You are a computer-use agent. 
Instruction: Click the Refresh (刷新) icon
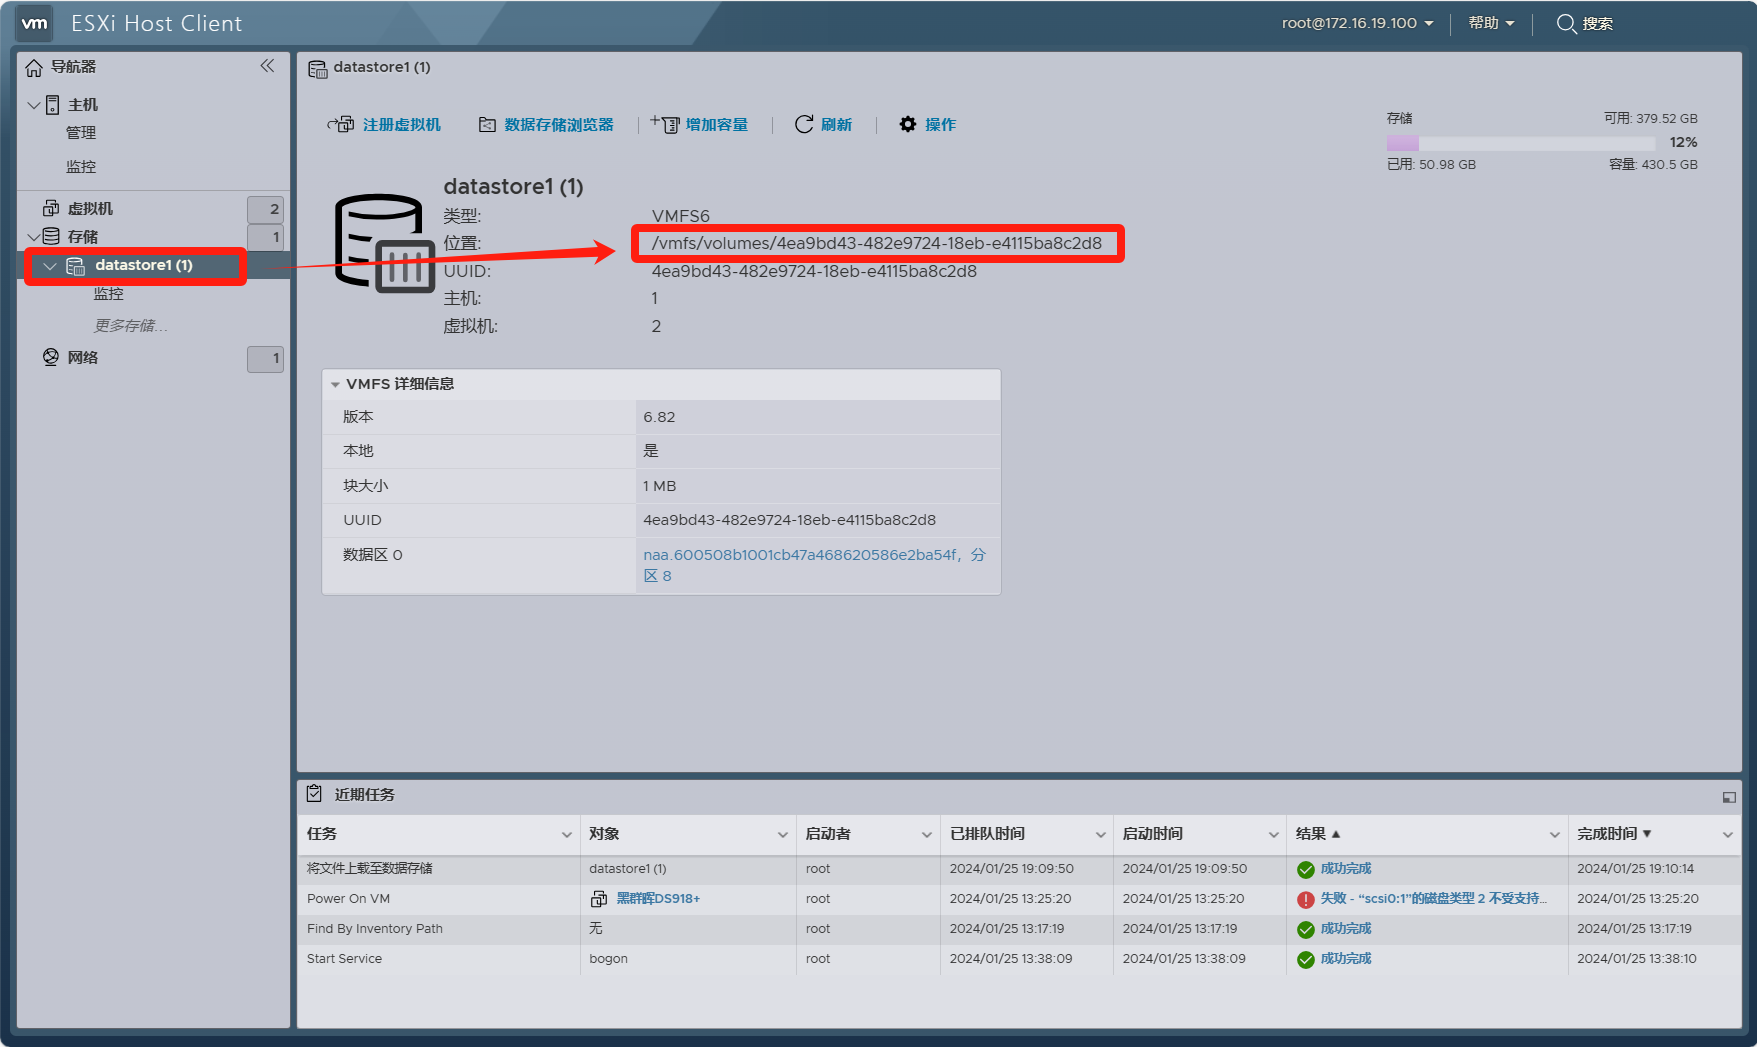(x=804, y=124)
